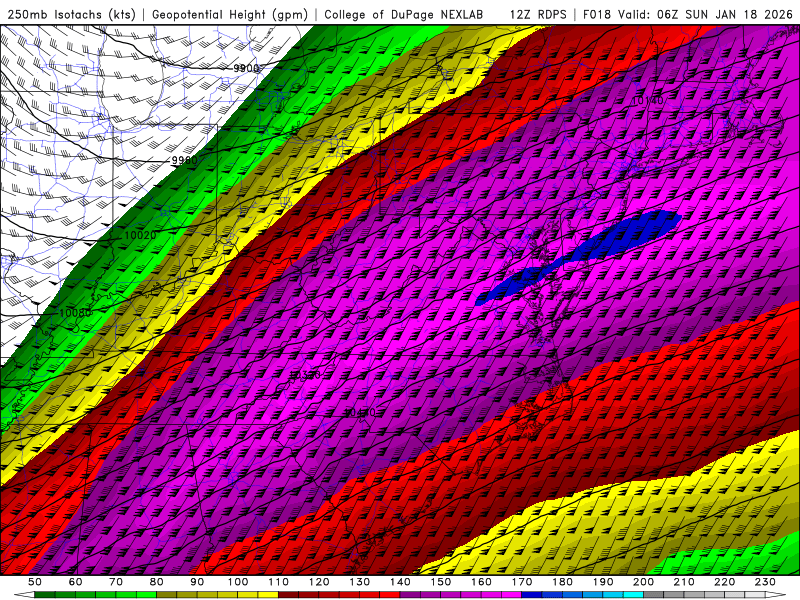Click the 'F018 Valid: 06Z SUN JAN 18 2026' text
The image size is (800, 600).
pos(688,14)
